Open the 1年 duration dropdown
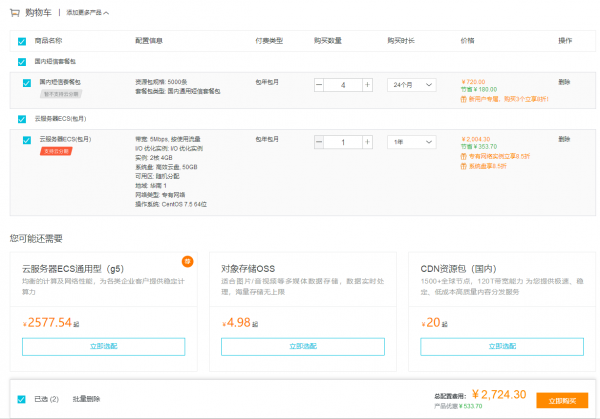The image size is (600, 419). (412, 142)
